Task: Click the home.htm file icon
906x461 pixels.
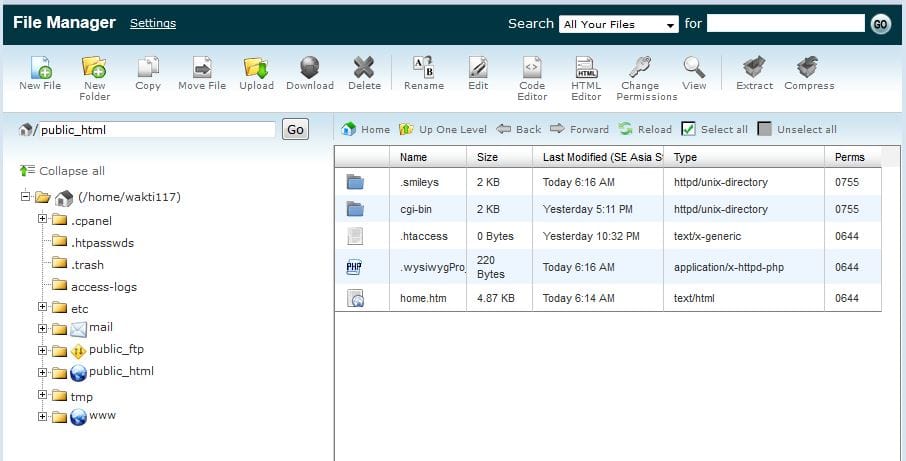Action: tap(355, 298)
